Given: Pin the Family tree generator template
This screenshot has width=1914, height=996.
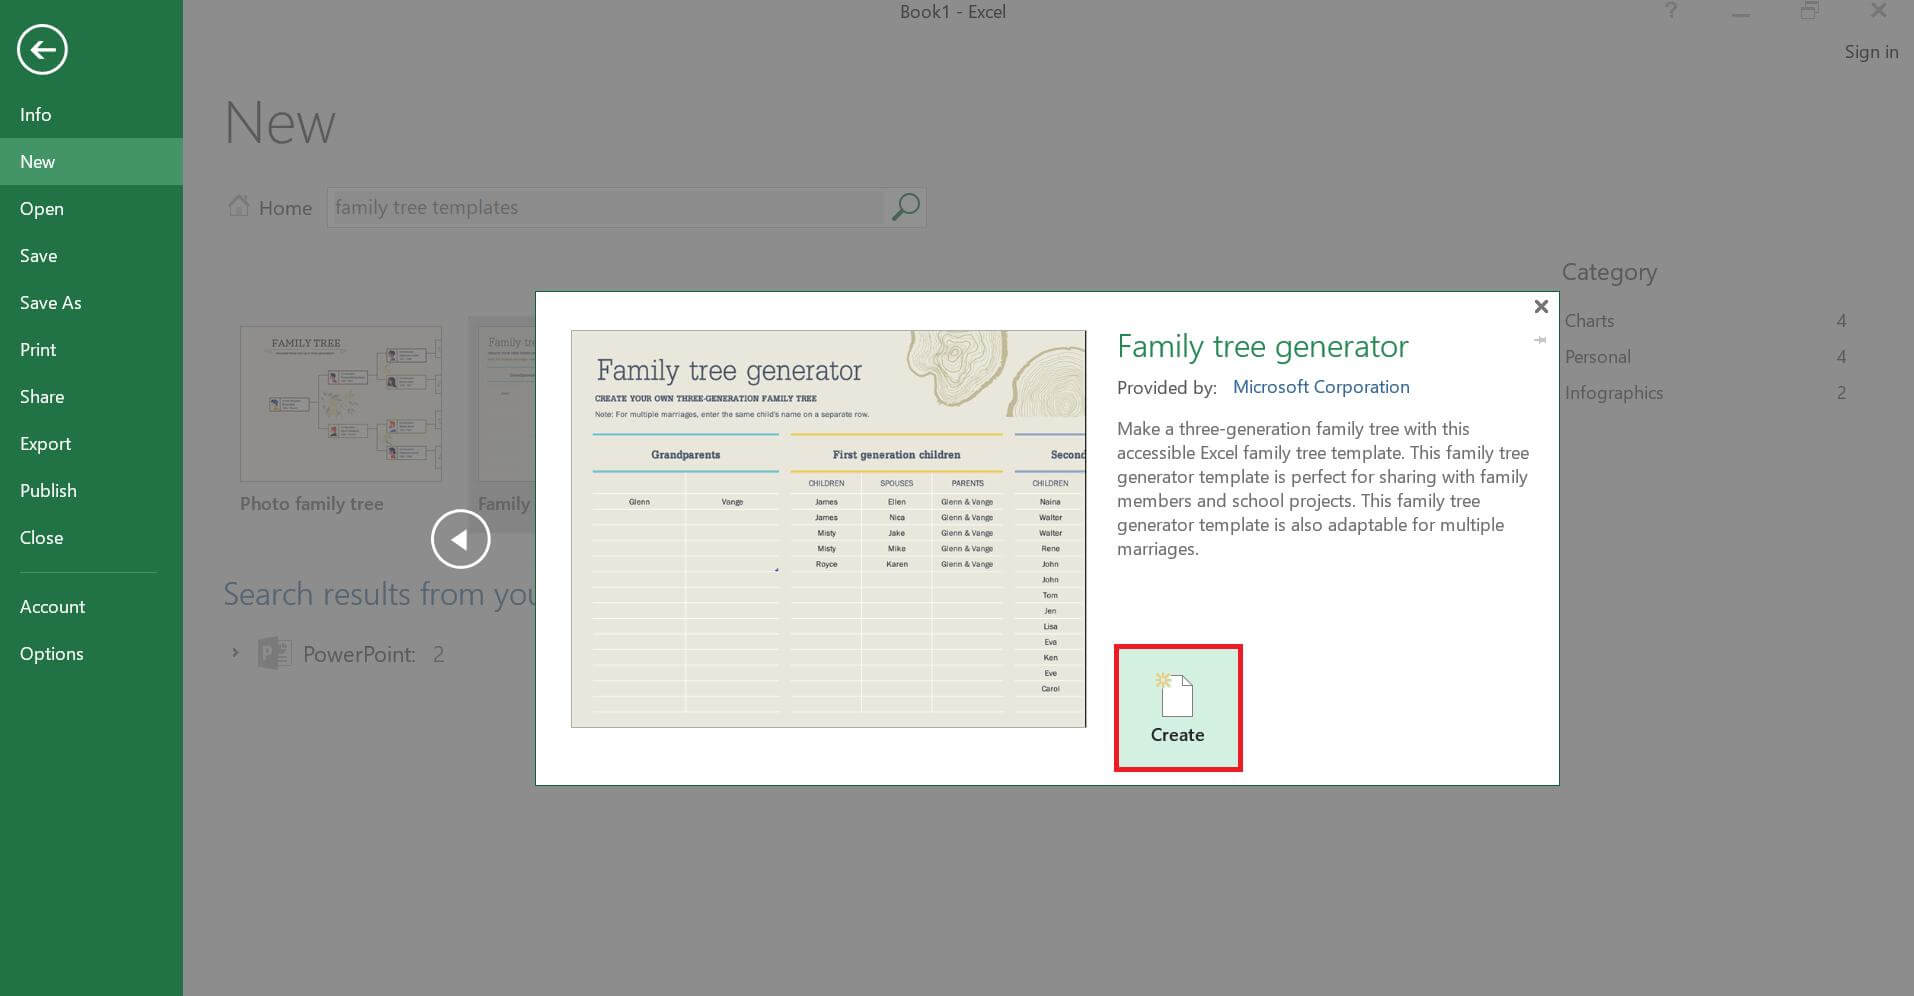Looking at the screenshot, I should (x=1537, y=340).
